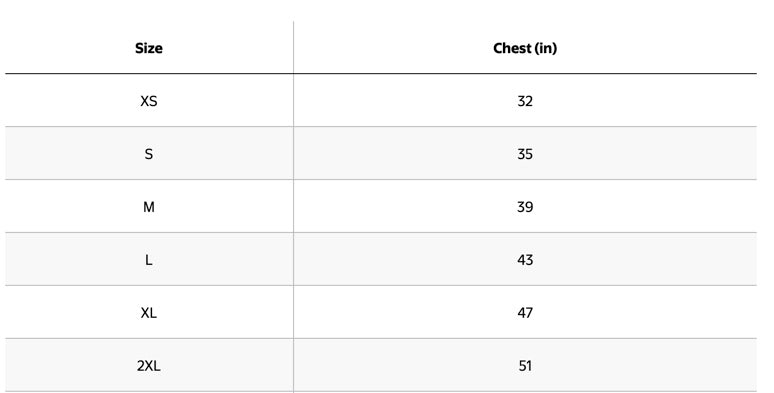Viewport: 774px width, 393px height.
Task: Select the XL size cell
Action: (149, 313)
